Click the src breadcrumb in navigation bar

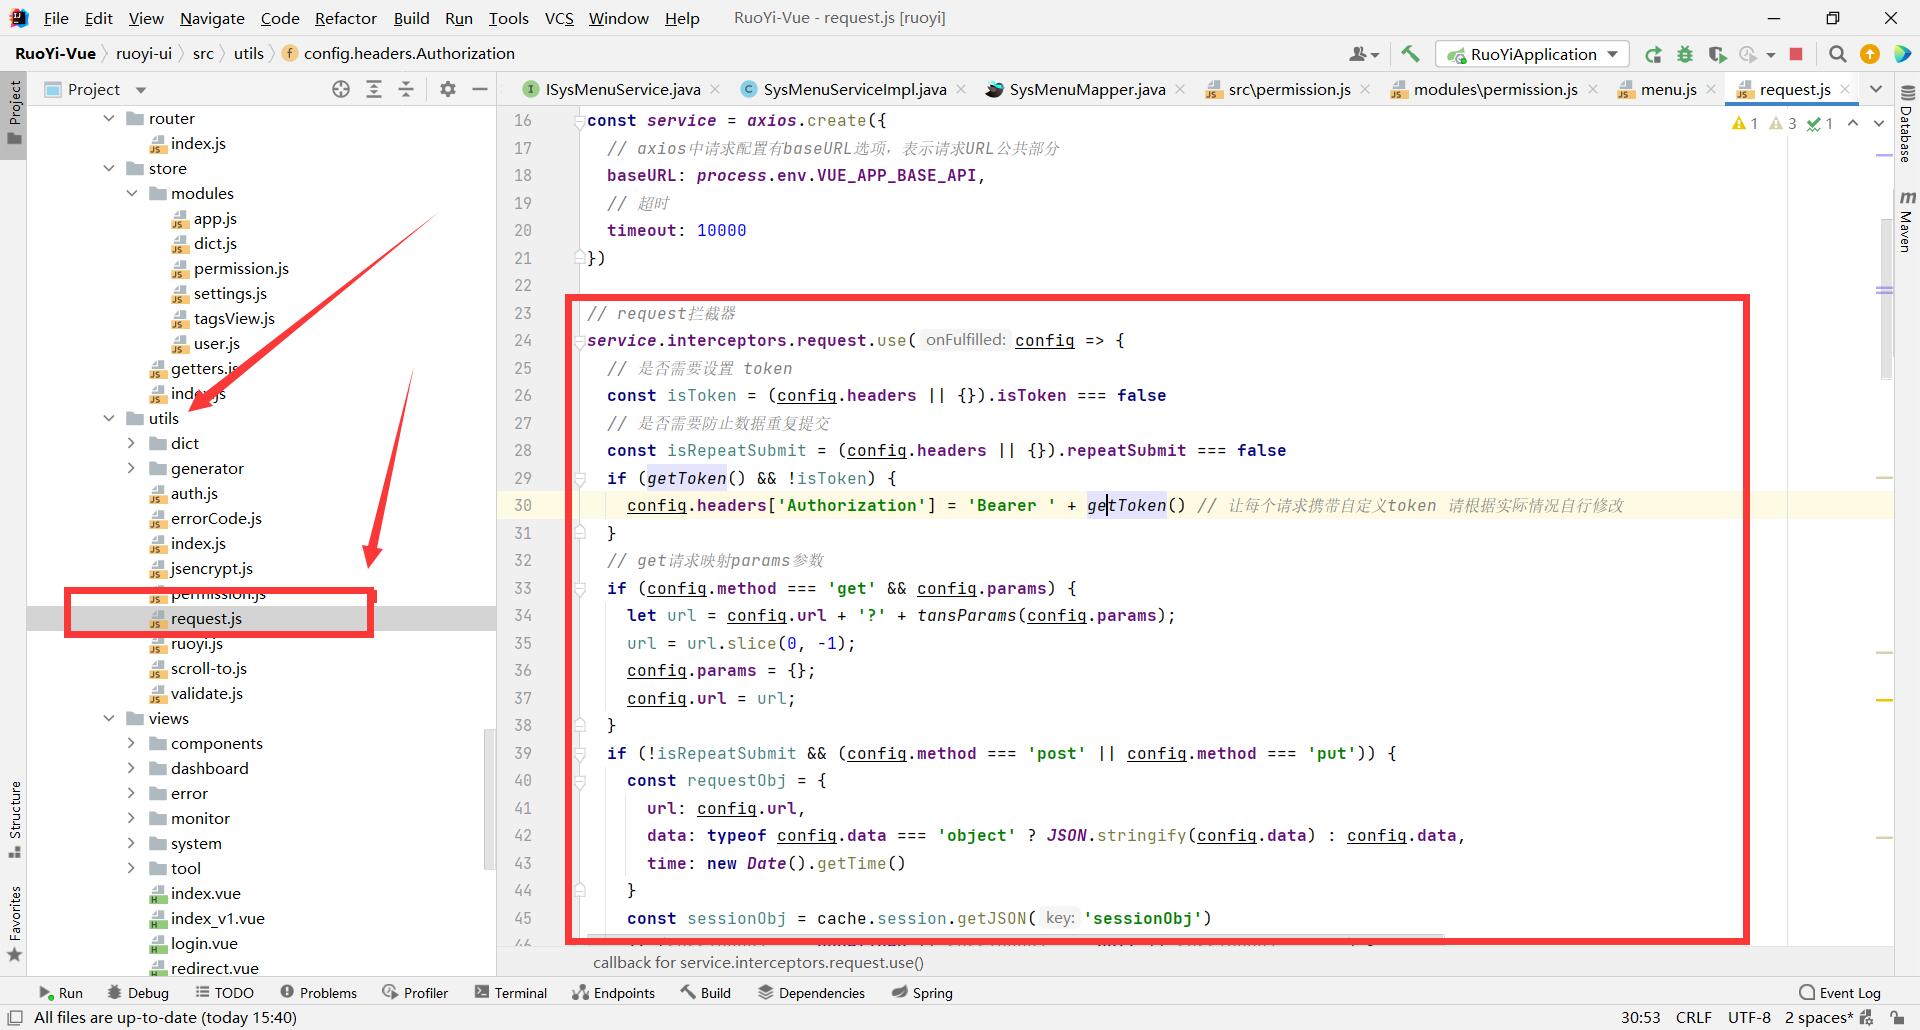point(203,54)
